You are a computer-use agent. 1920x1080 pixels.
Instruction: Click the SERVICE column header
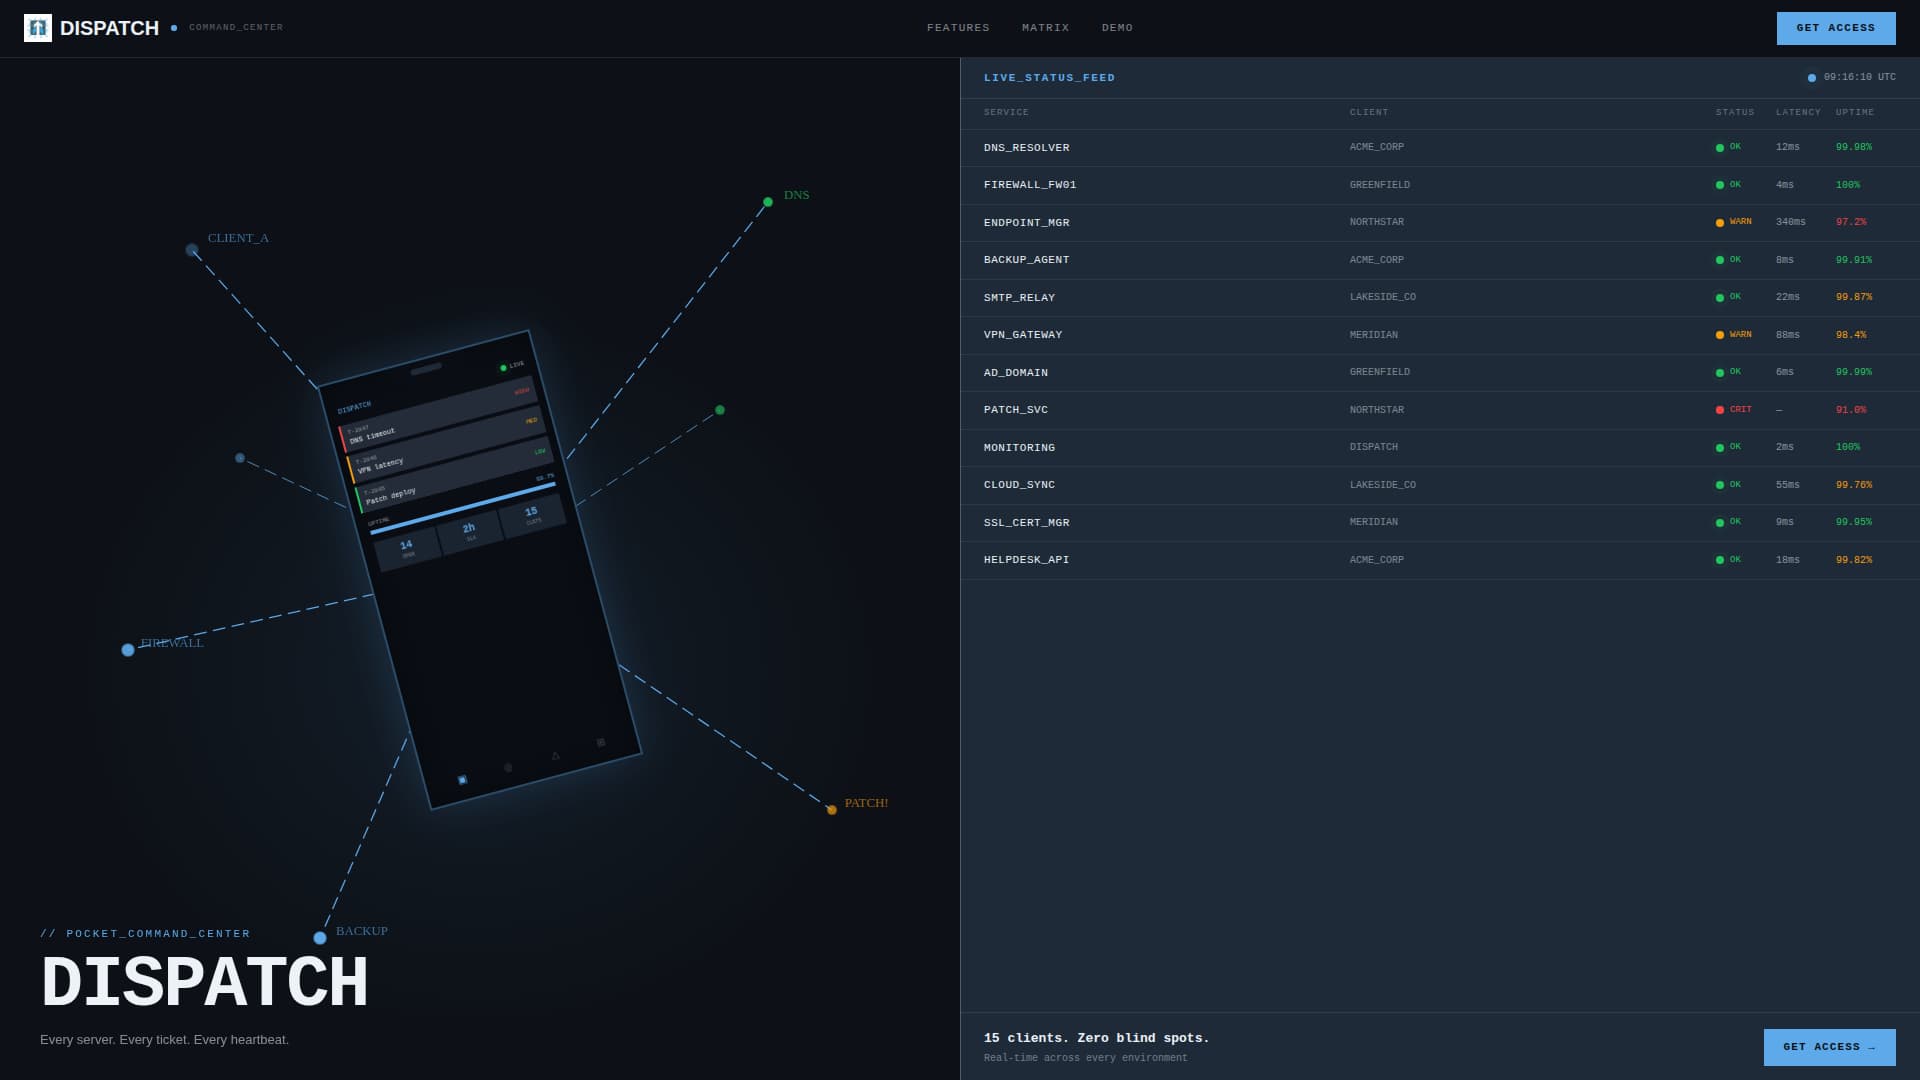pos(1006,113)
